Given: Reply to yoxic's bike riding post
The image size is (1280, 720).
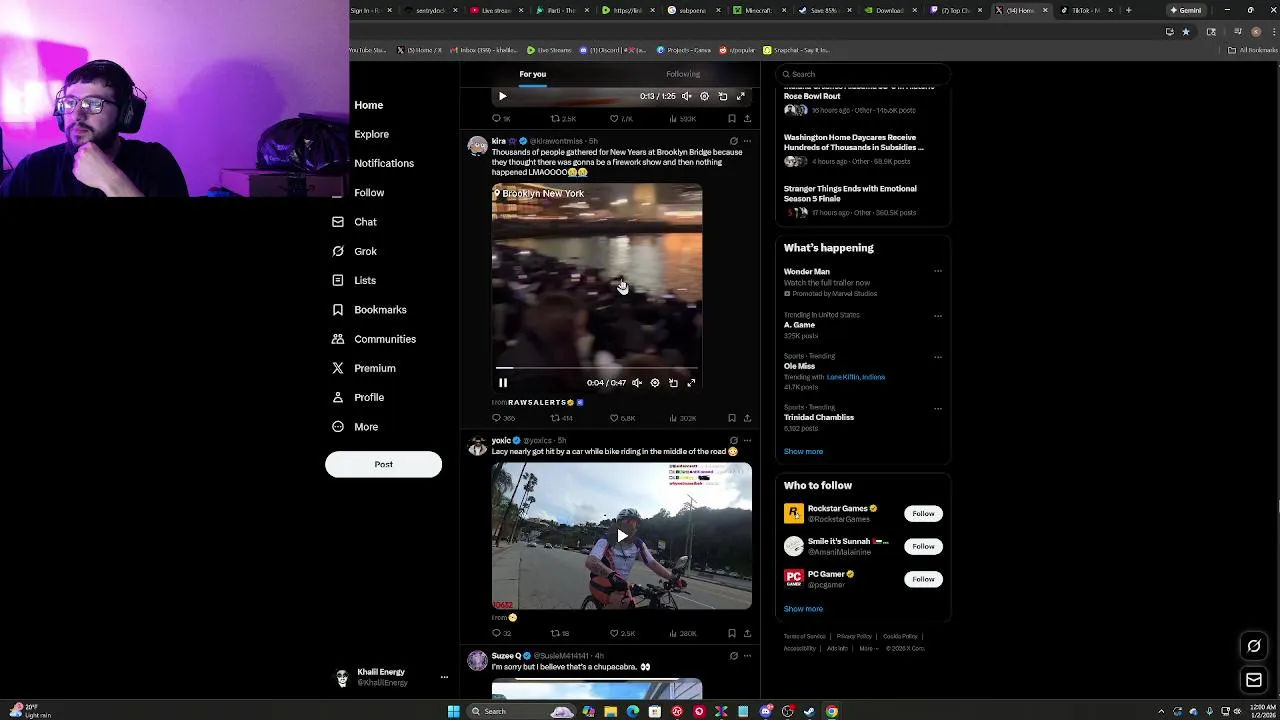Looking at the screenshot, I should click(502, 633).
